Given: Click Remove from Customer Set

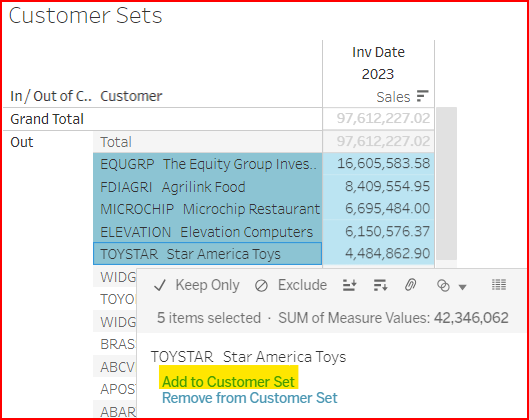Looking at the screenshot, I should (x=250, y=398).
